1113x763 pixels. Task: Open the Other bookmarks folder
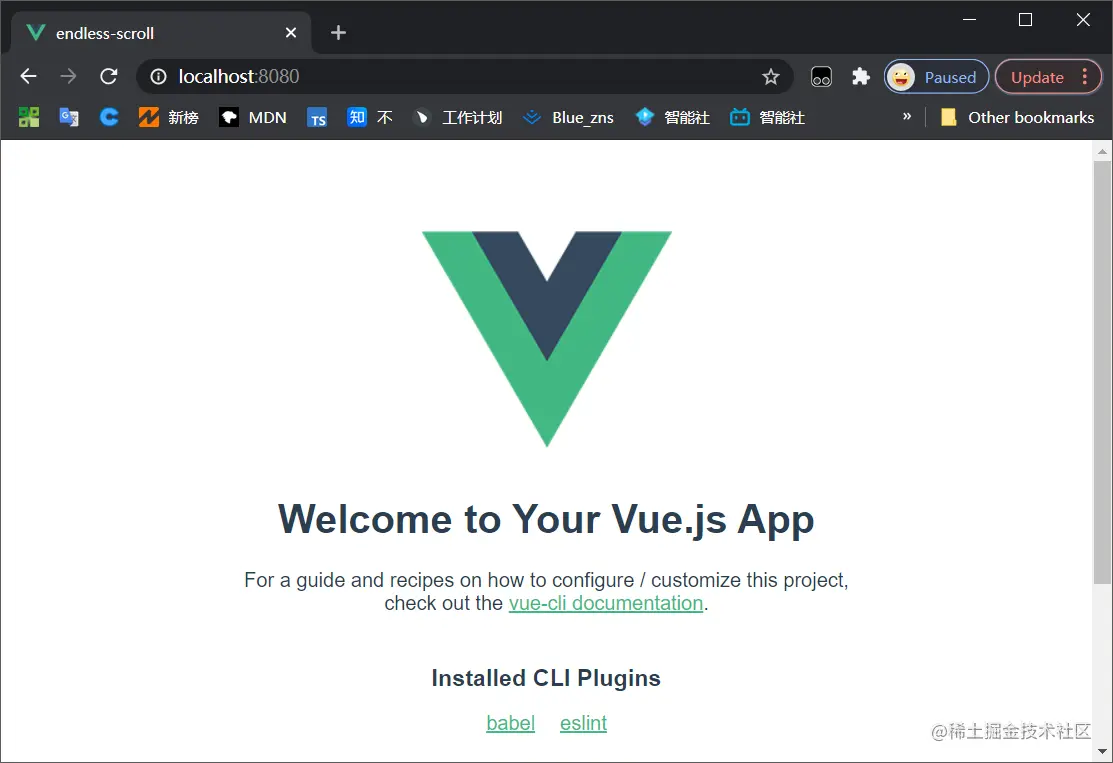[1017, 117]
